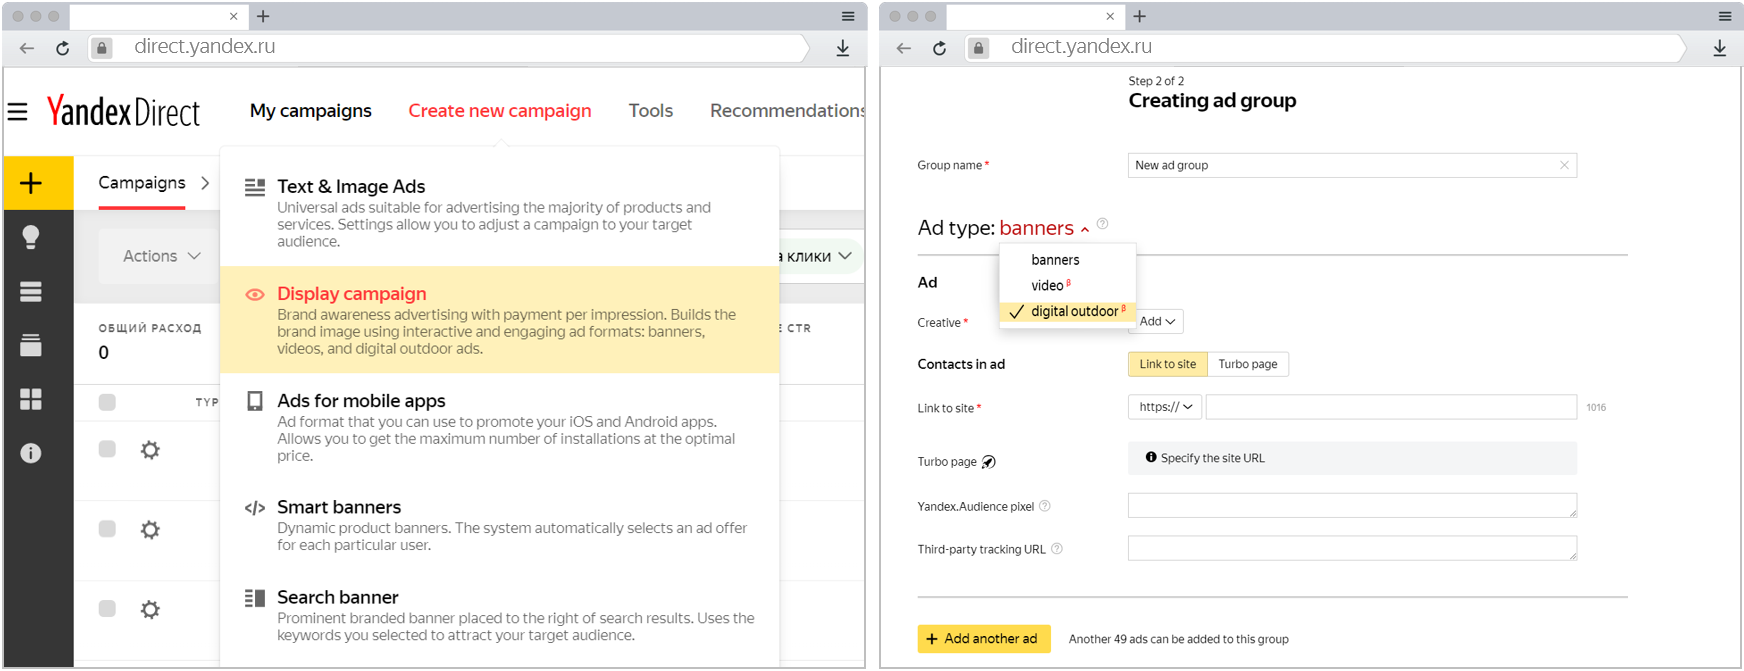Click Add another ad button
Image resolution: width=1744 pixels, height=671 pixels.
(984, 639)
